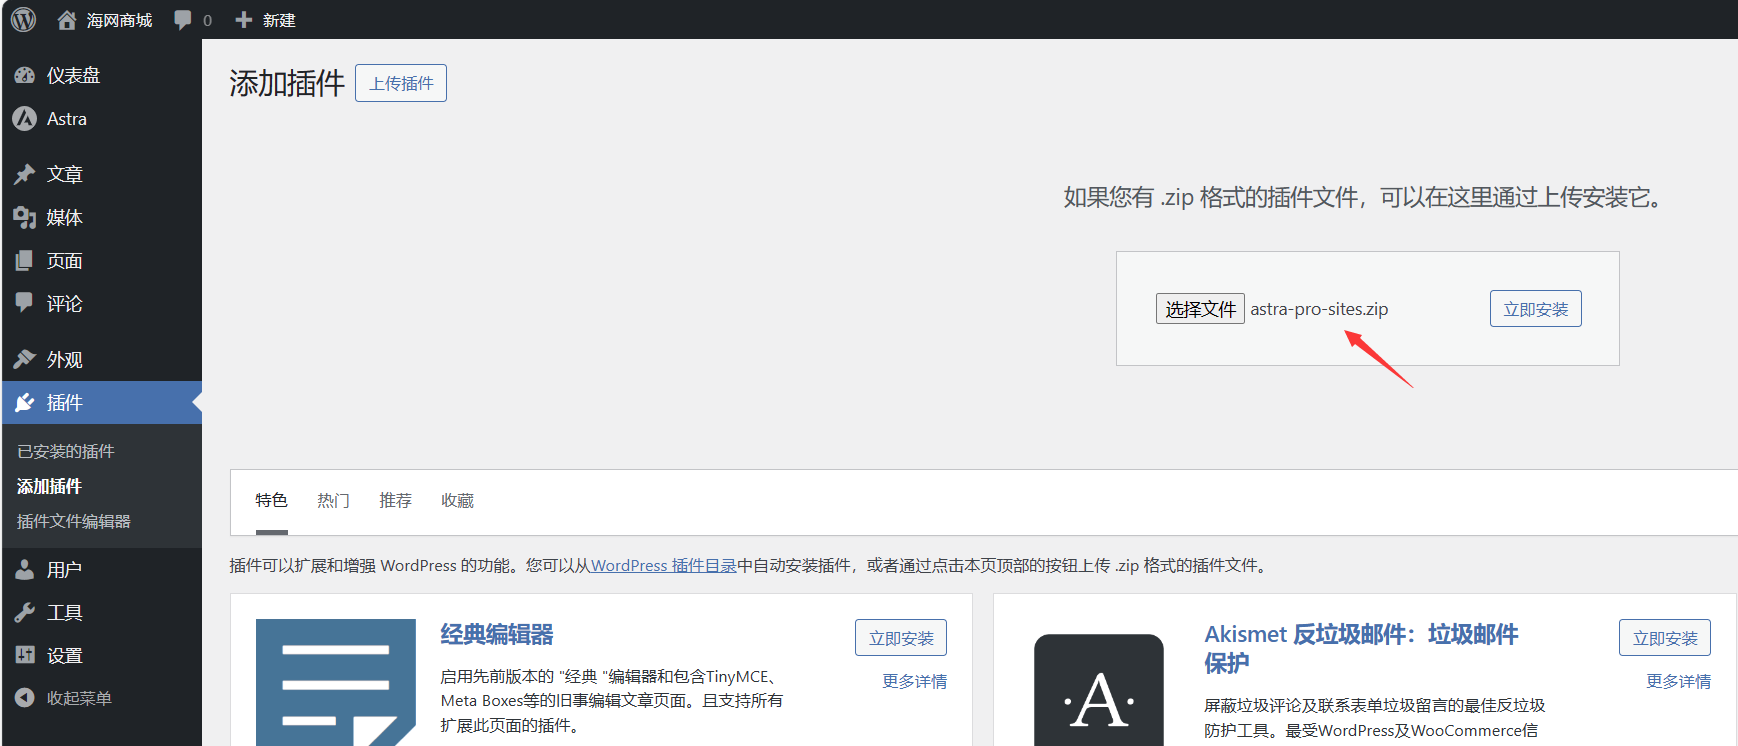Open 更多详情 for 经典编辑器
1738x746 pixels.
[914, 681]
